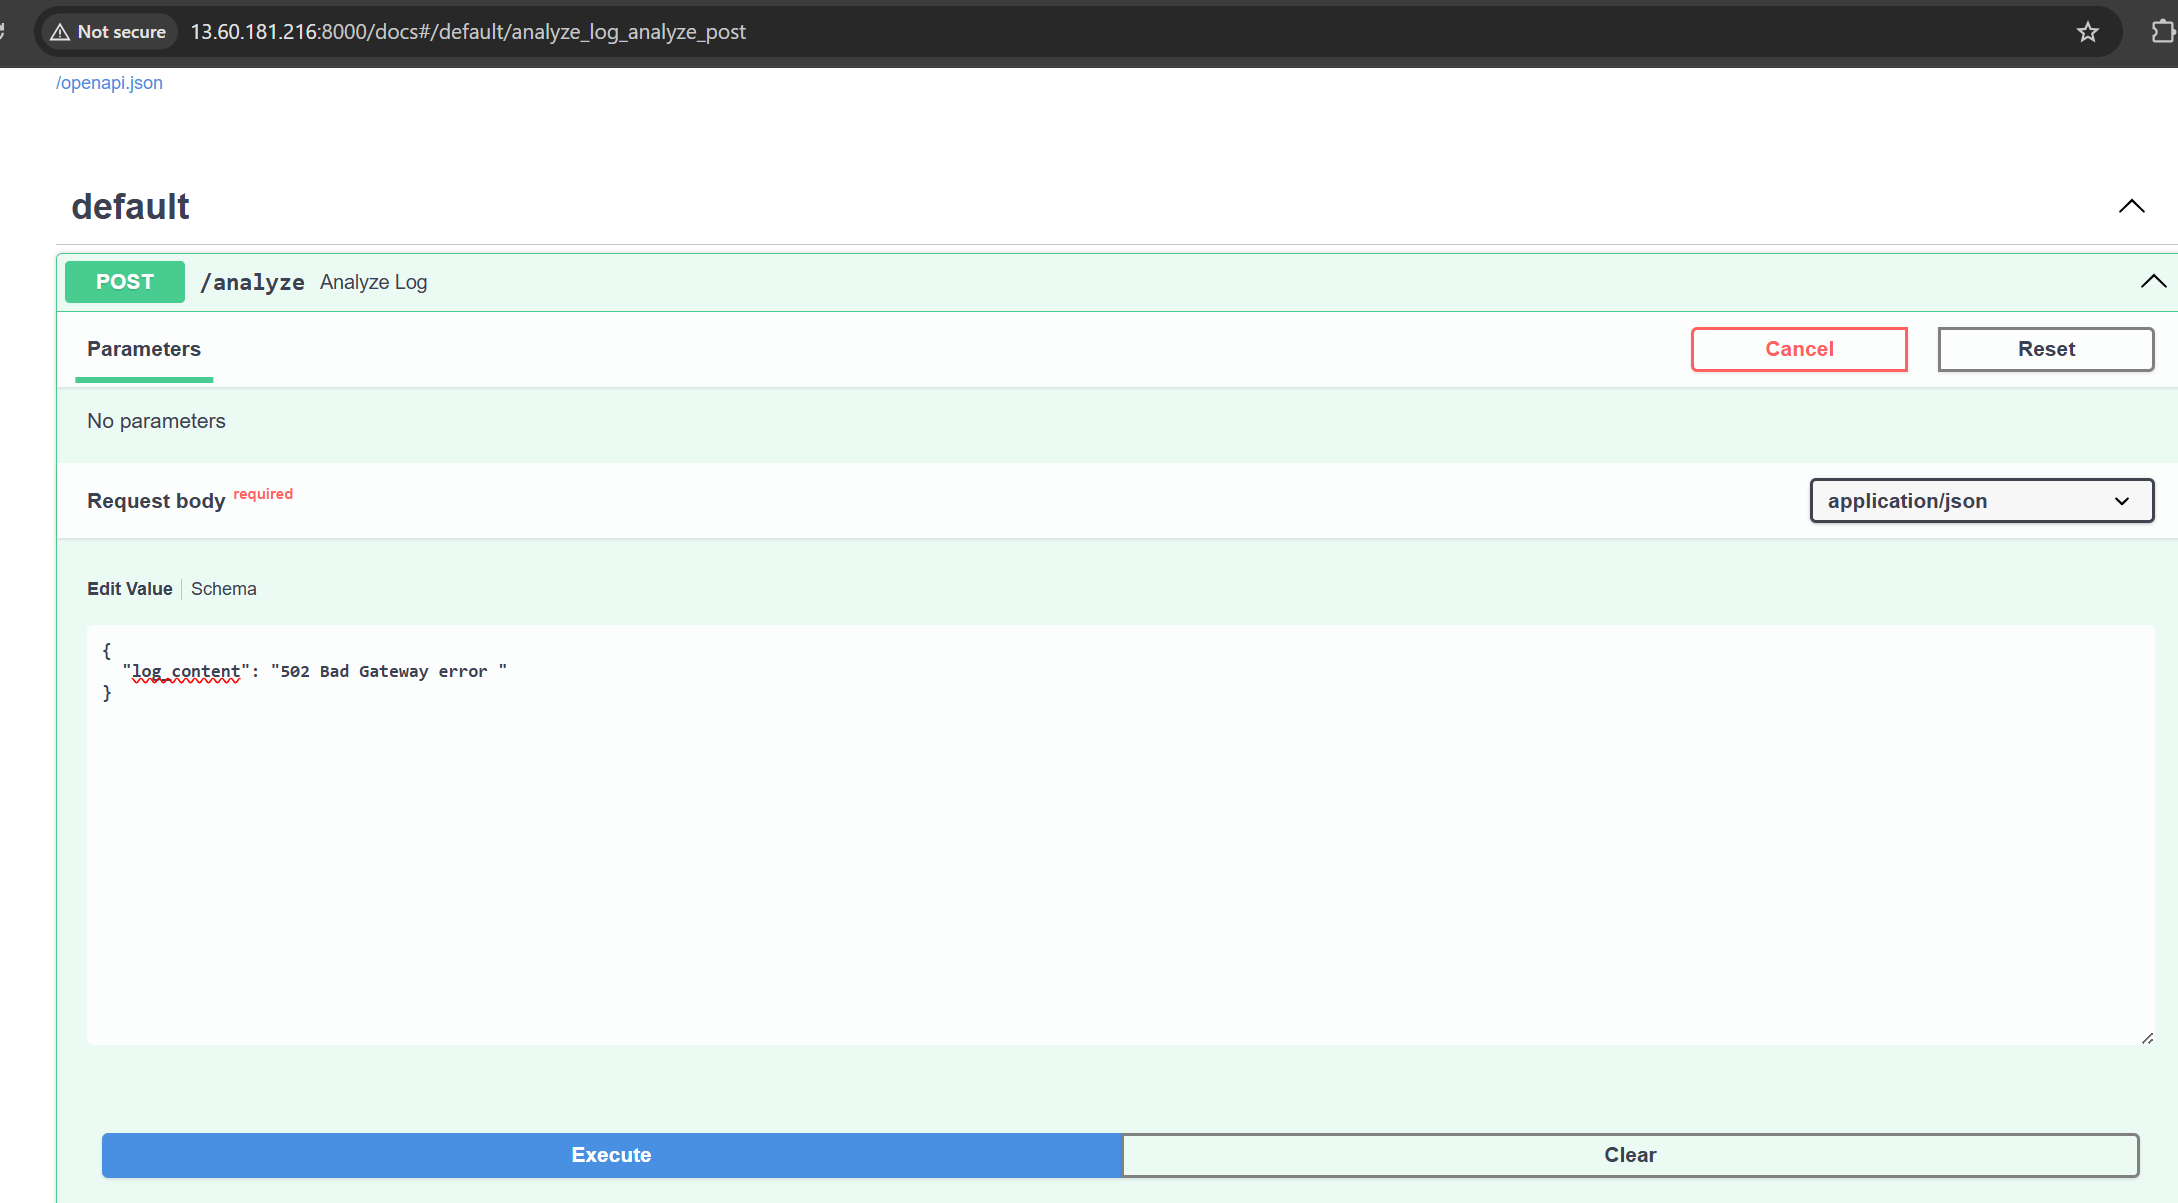Click the resize handle of the JSON textarea
Screen dimensions: 2178x1203
click(2147, 1038)
